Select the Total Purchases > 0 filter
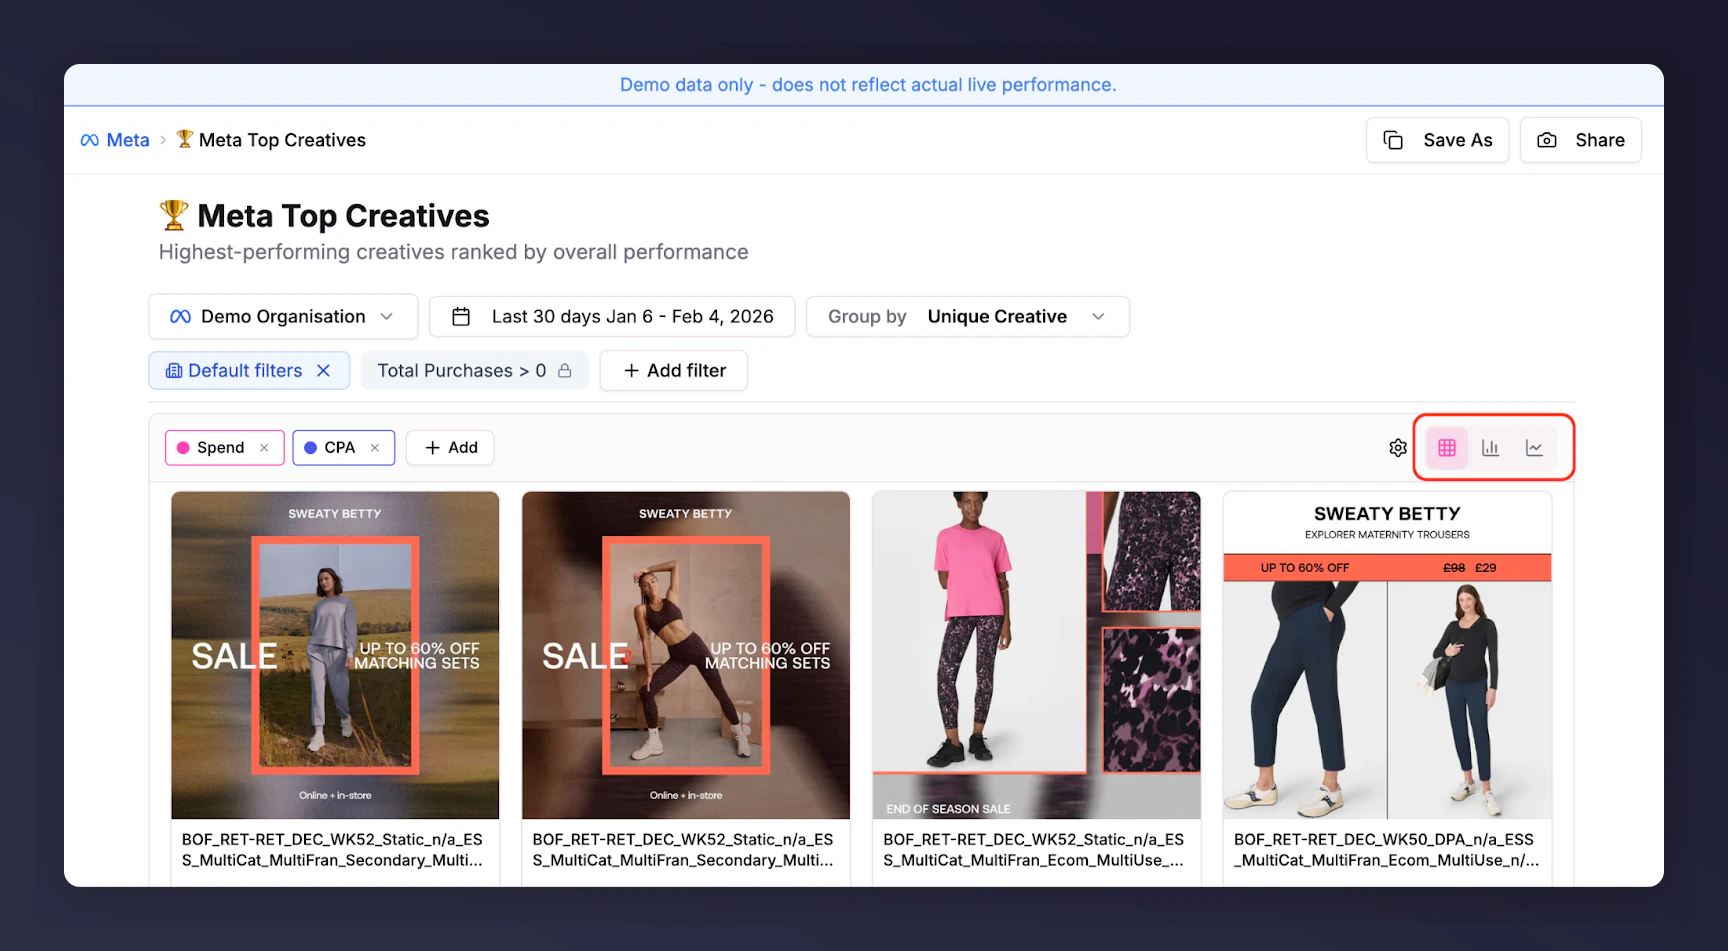This screenshot has height=951, width=1728. (475, 371)
